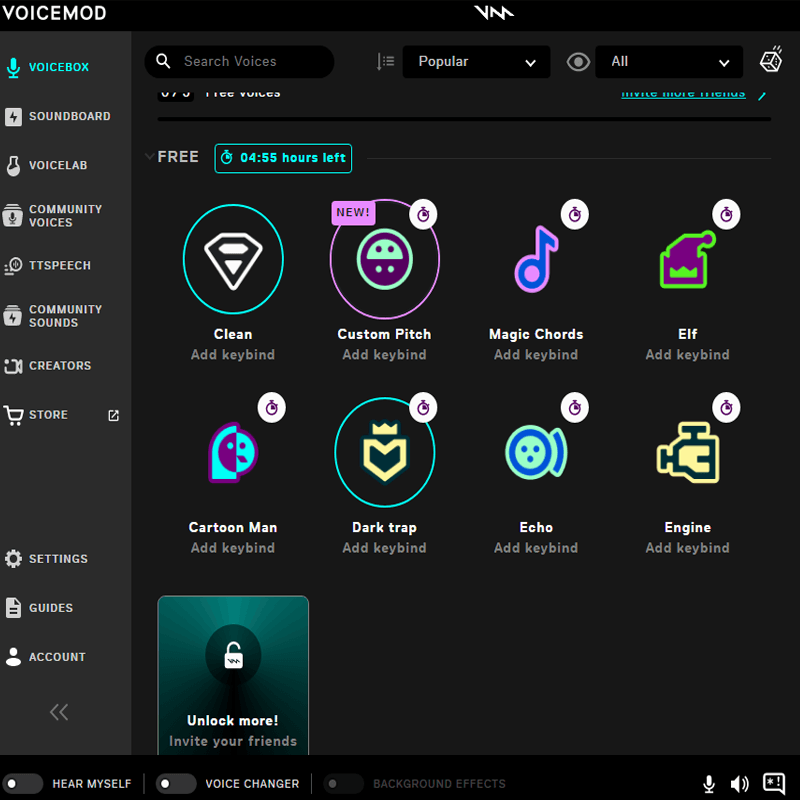Mute the microphone in bottom bar
The width and height of the screenshot is (800, 800).
pyautogui.click(x=709, y=784)
